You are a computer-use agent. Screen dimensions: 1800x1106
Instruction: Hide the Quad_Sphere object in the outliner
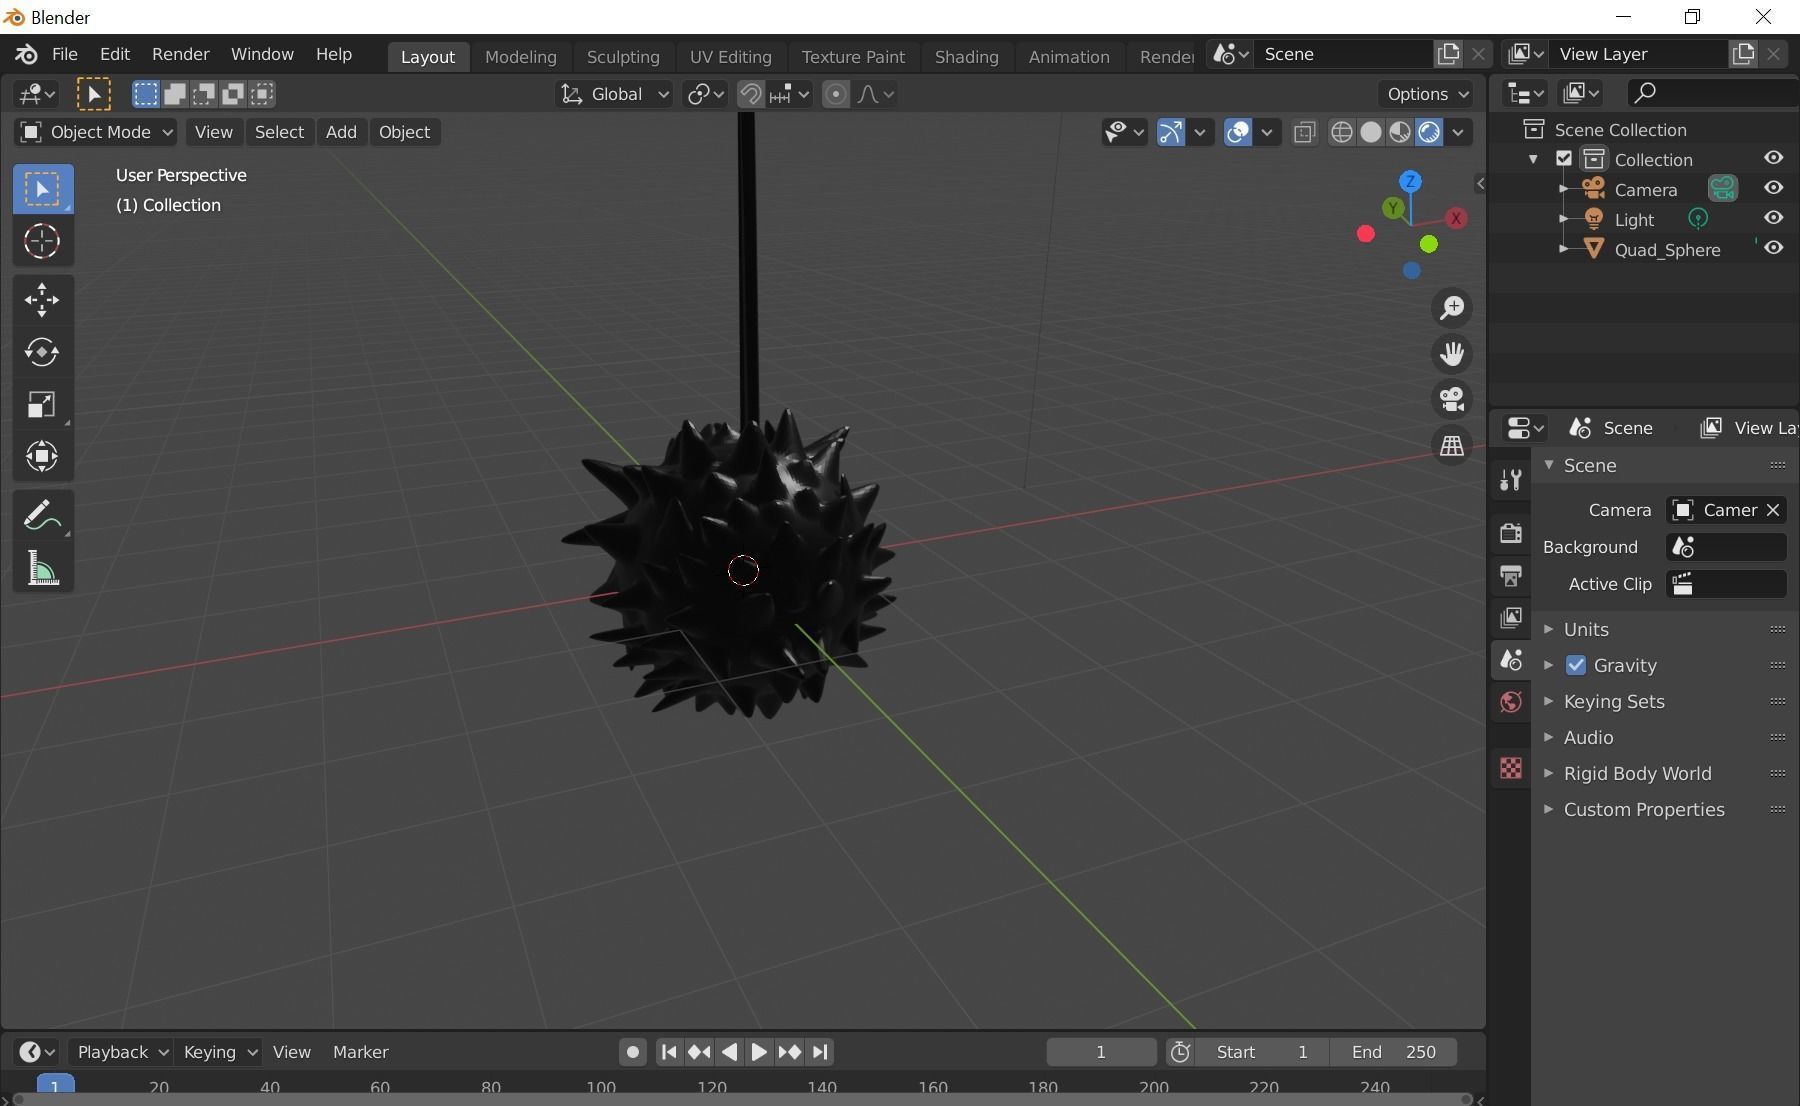(1774, 248)
